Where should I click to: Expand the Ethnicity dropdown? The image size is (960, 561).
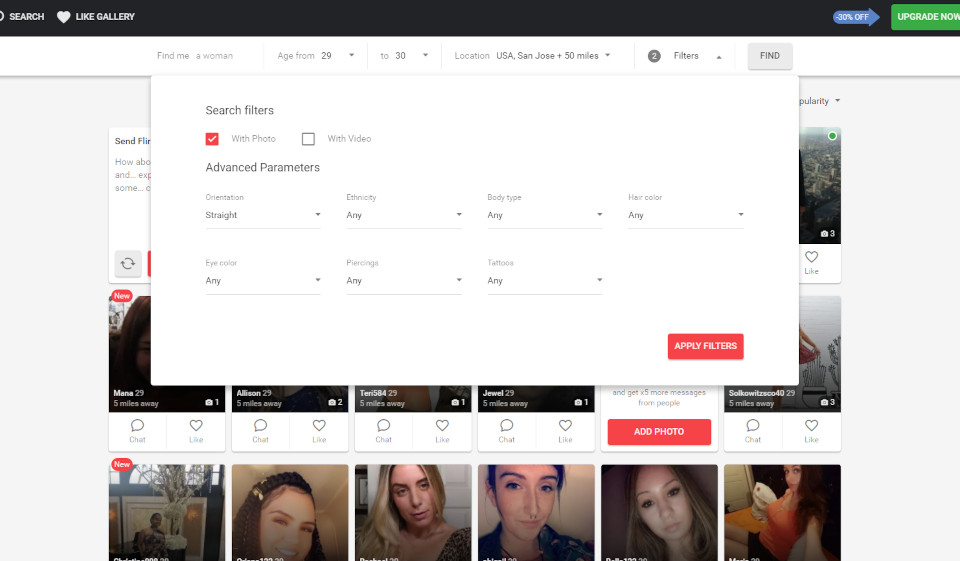404,215
